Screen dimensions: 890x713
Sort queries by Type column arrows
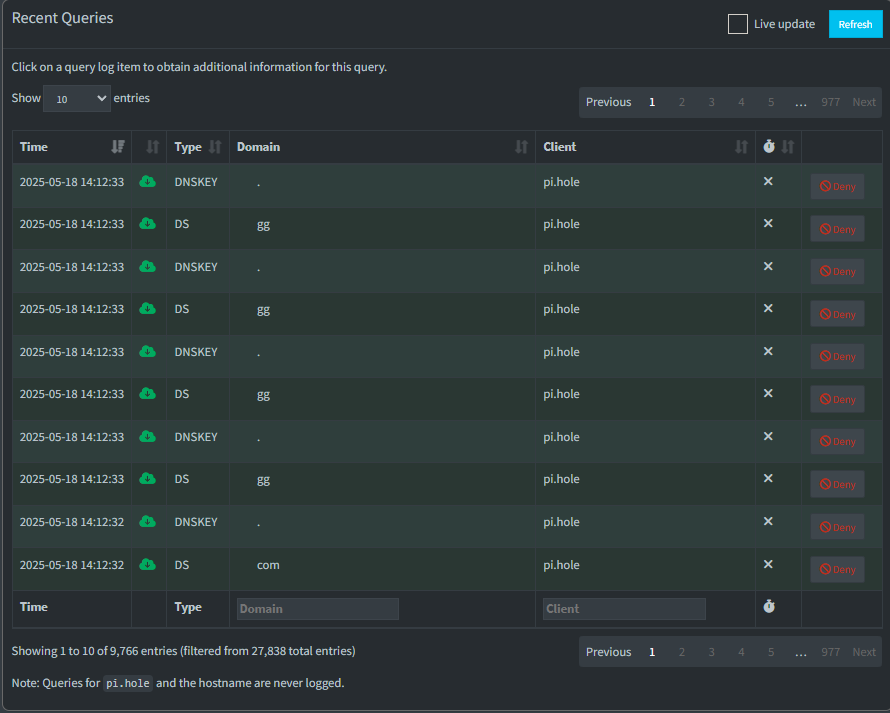[215, 147]
